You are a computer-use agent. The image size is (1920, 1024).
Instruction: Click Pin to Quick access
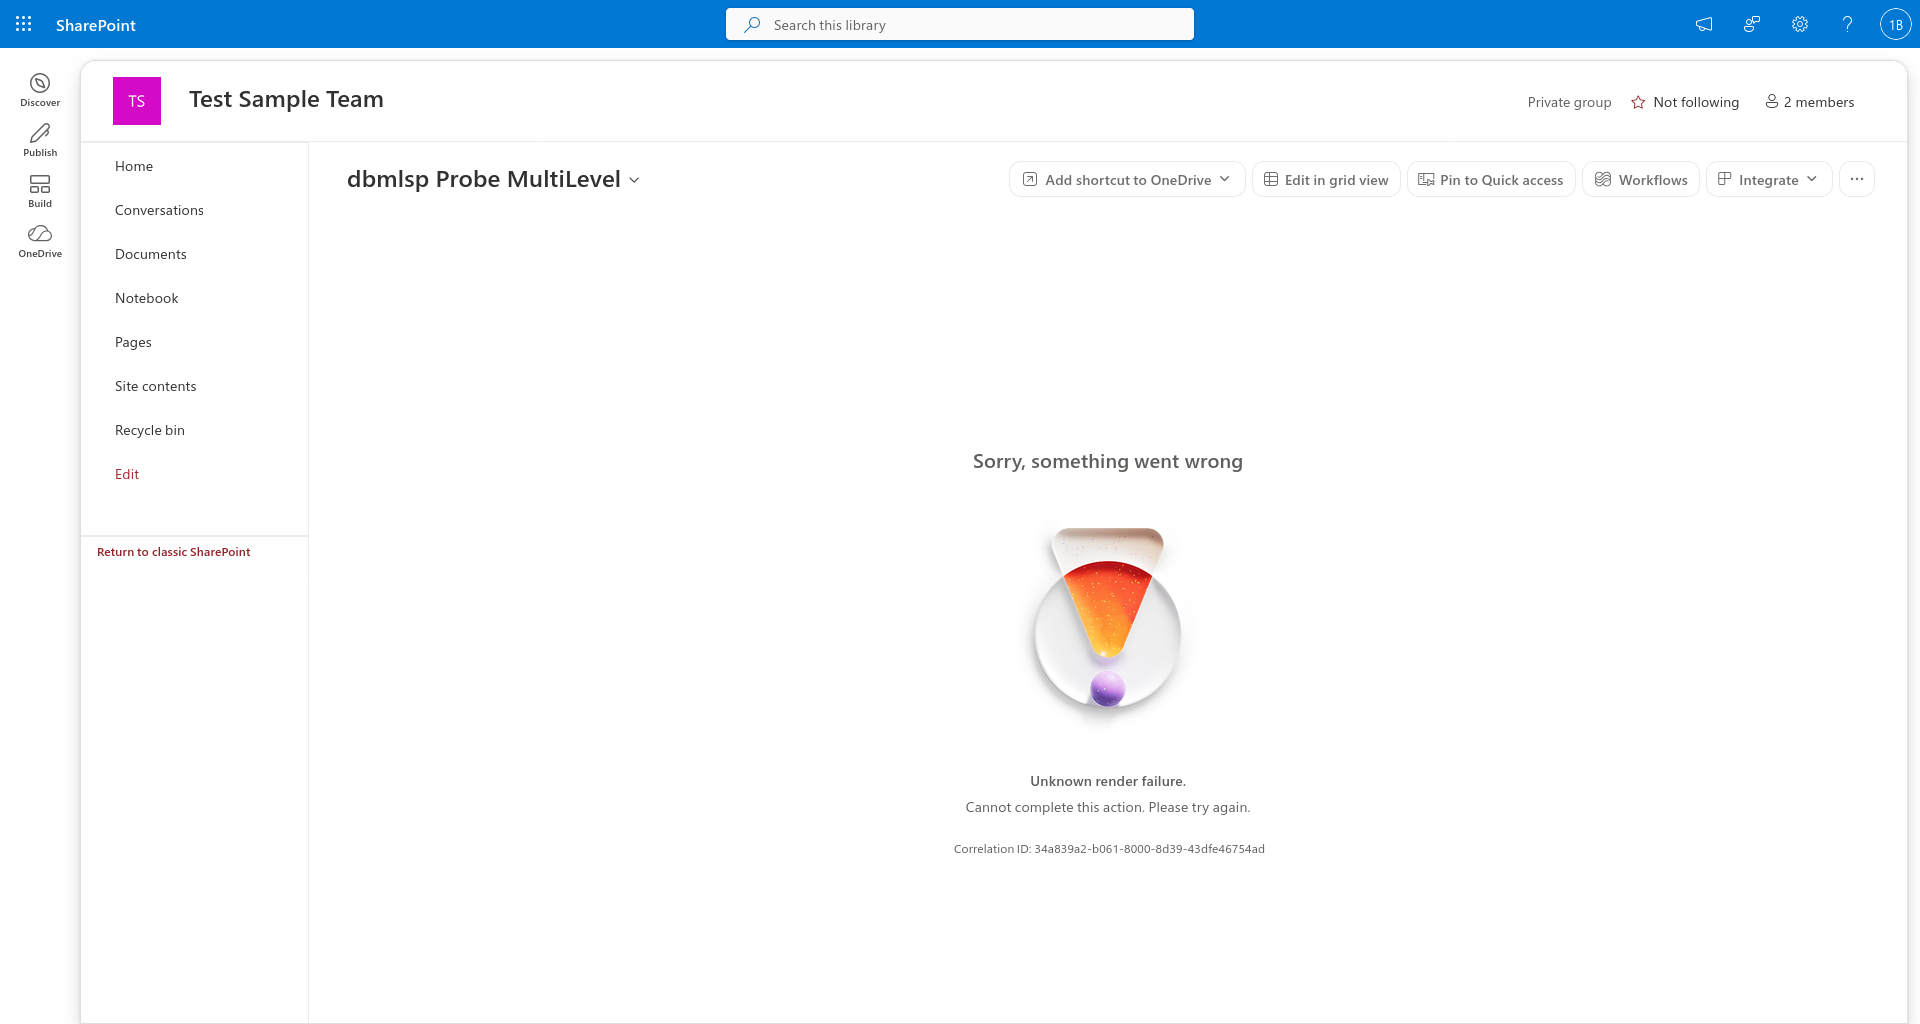tap(1491, 179)
